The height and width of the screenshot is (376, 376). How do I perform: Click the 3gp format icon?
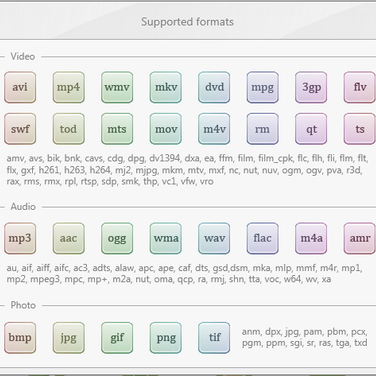(311, 87)
